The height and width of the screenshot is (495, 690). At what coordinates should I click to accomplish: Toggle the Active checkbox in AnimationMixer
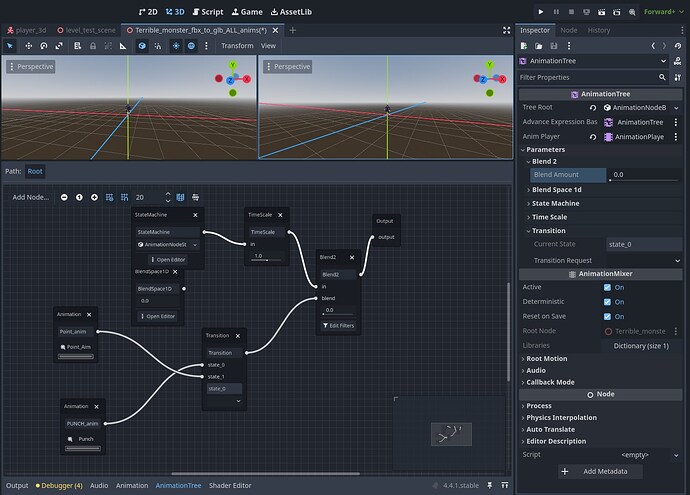(x=607, y=287)
